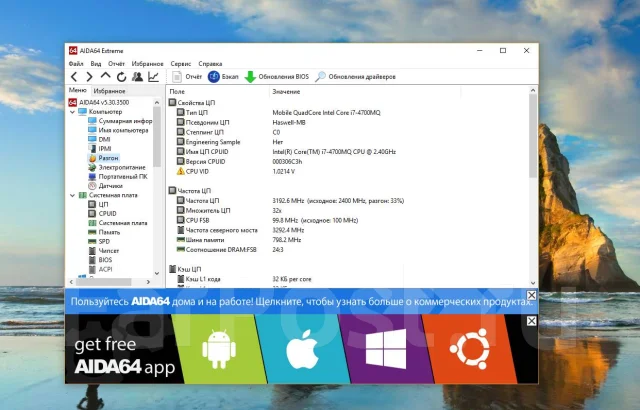Collapse the Системная плата tree branch
Image resolution: width=640 pixels, height=410 pixels.
[x=73, y=195]
